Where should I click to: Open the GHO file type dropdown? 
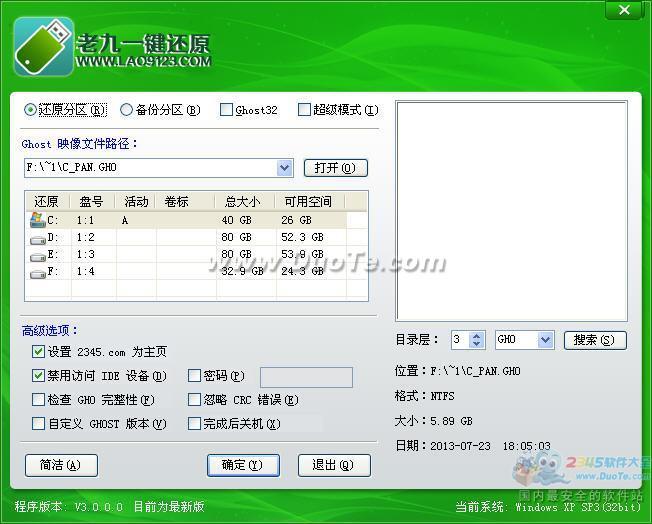(x=545, y=340)
